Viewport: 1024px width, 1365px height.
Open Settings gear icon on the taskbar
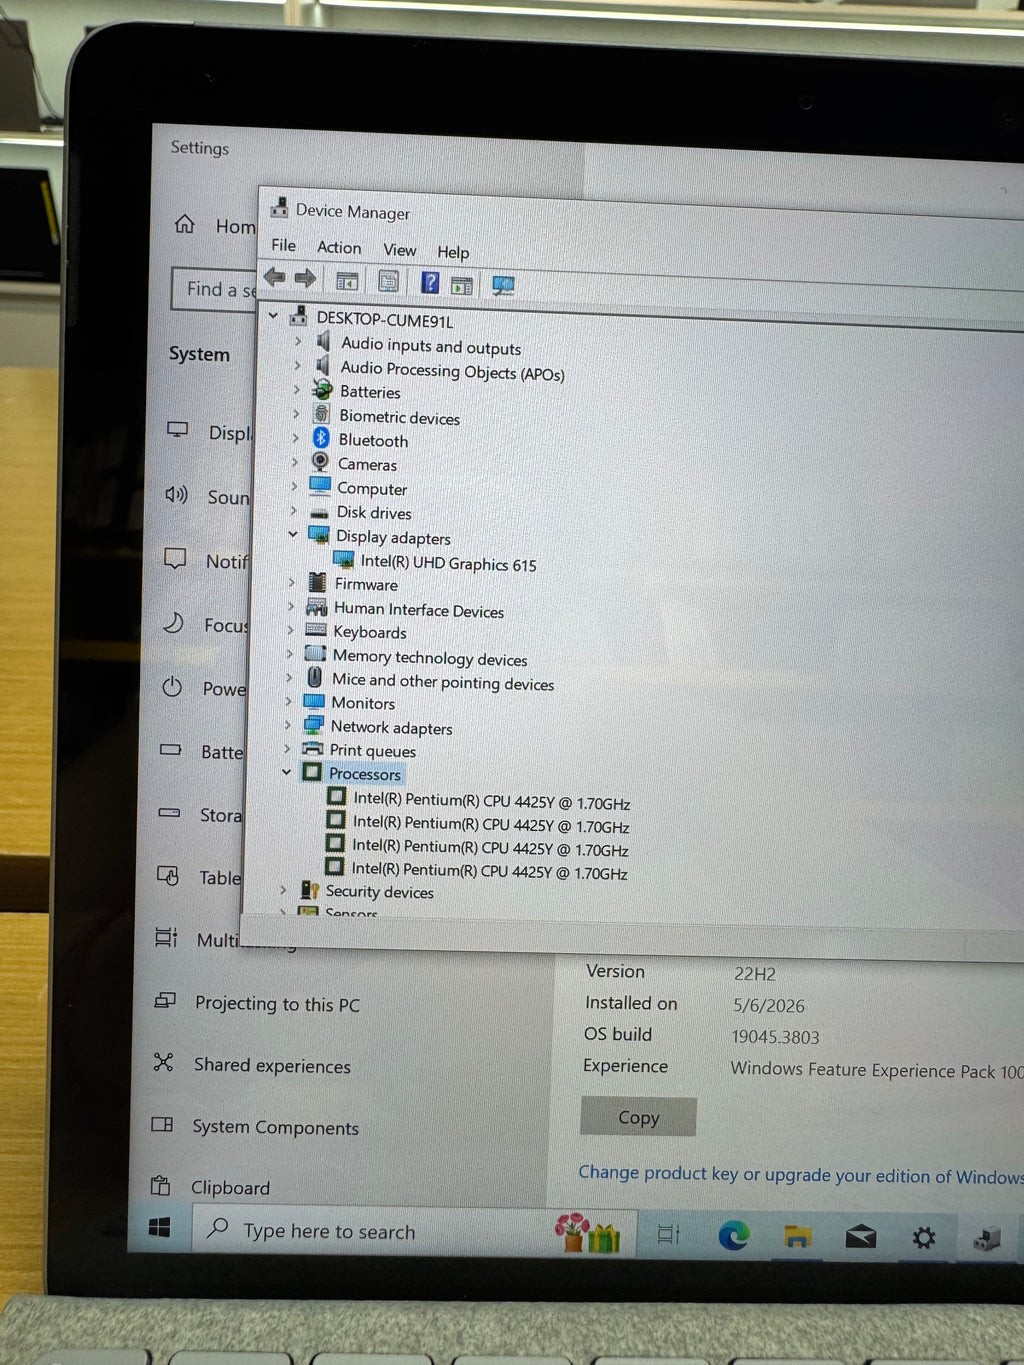pyautogui.click(x=924, y=1238)
